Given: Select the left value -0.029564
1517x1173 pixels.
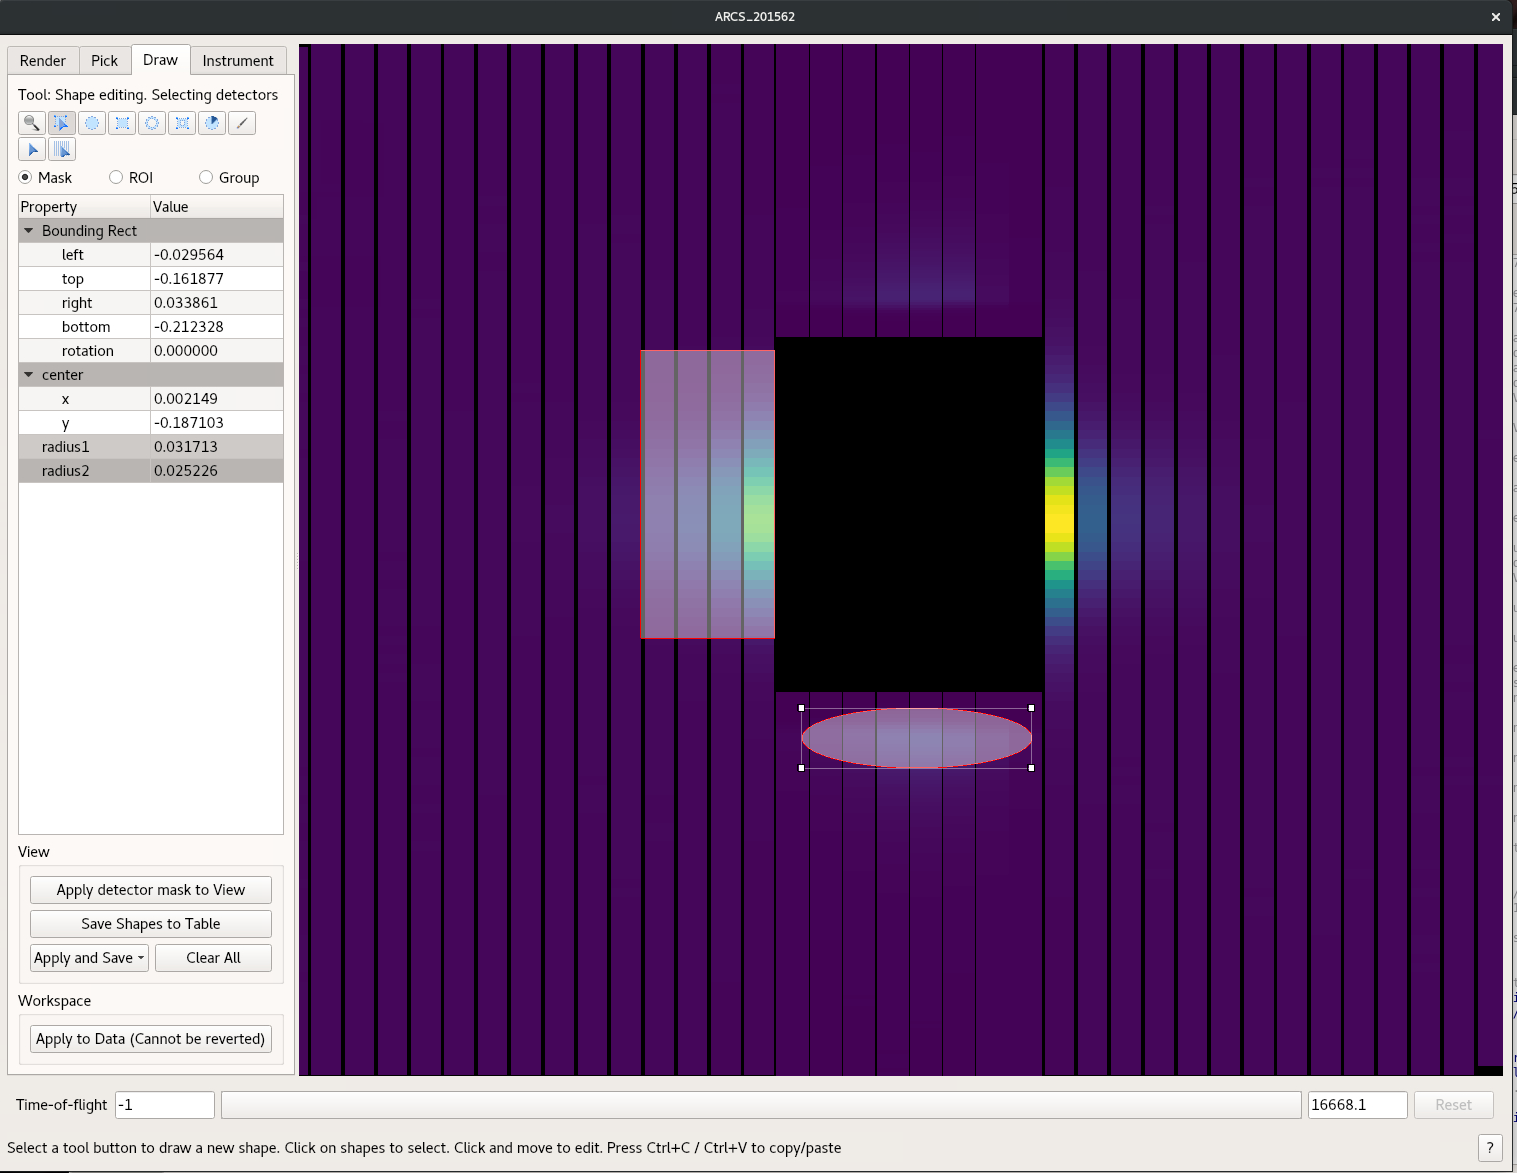Looking at the screenshot, I should 216,255.
